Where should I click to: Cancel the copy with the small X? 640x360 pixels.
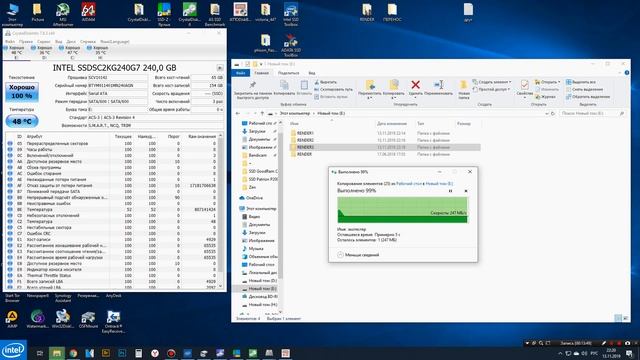(466, 191)
